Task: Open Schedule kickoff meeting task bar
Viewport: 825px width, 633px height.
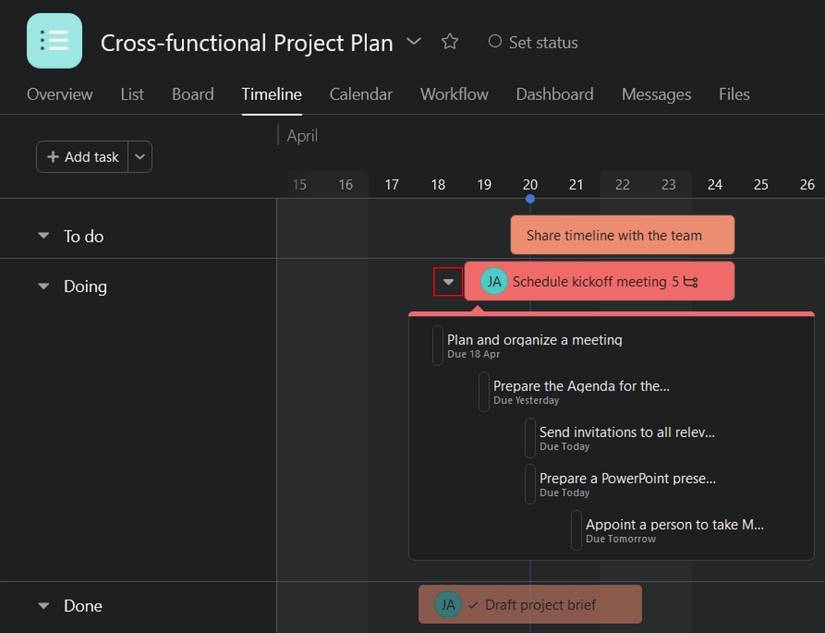Action: point(599,282)
